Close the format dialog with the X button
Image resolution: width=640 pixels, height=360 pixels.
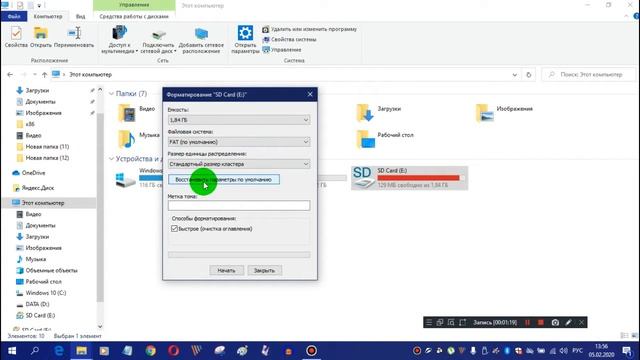pyautogui.click(x=310, y=94)
